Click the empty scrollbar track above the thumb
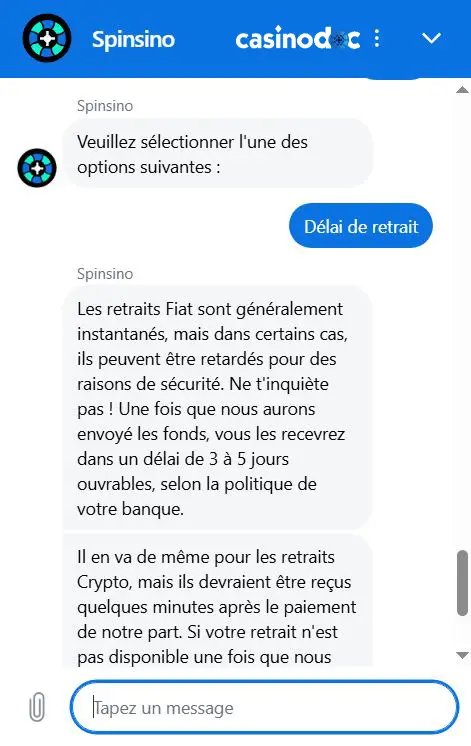The width and height of the screenshot is (471, 746). 462,322
